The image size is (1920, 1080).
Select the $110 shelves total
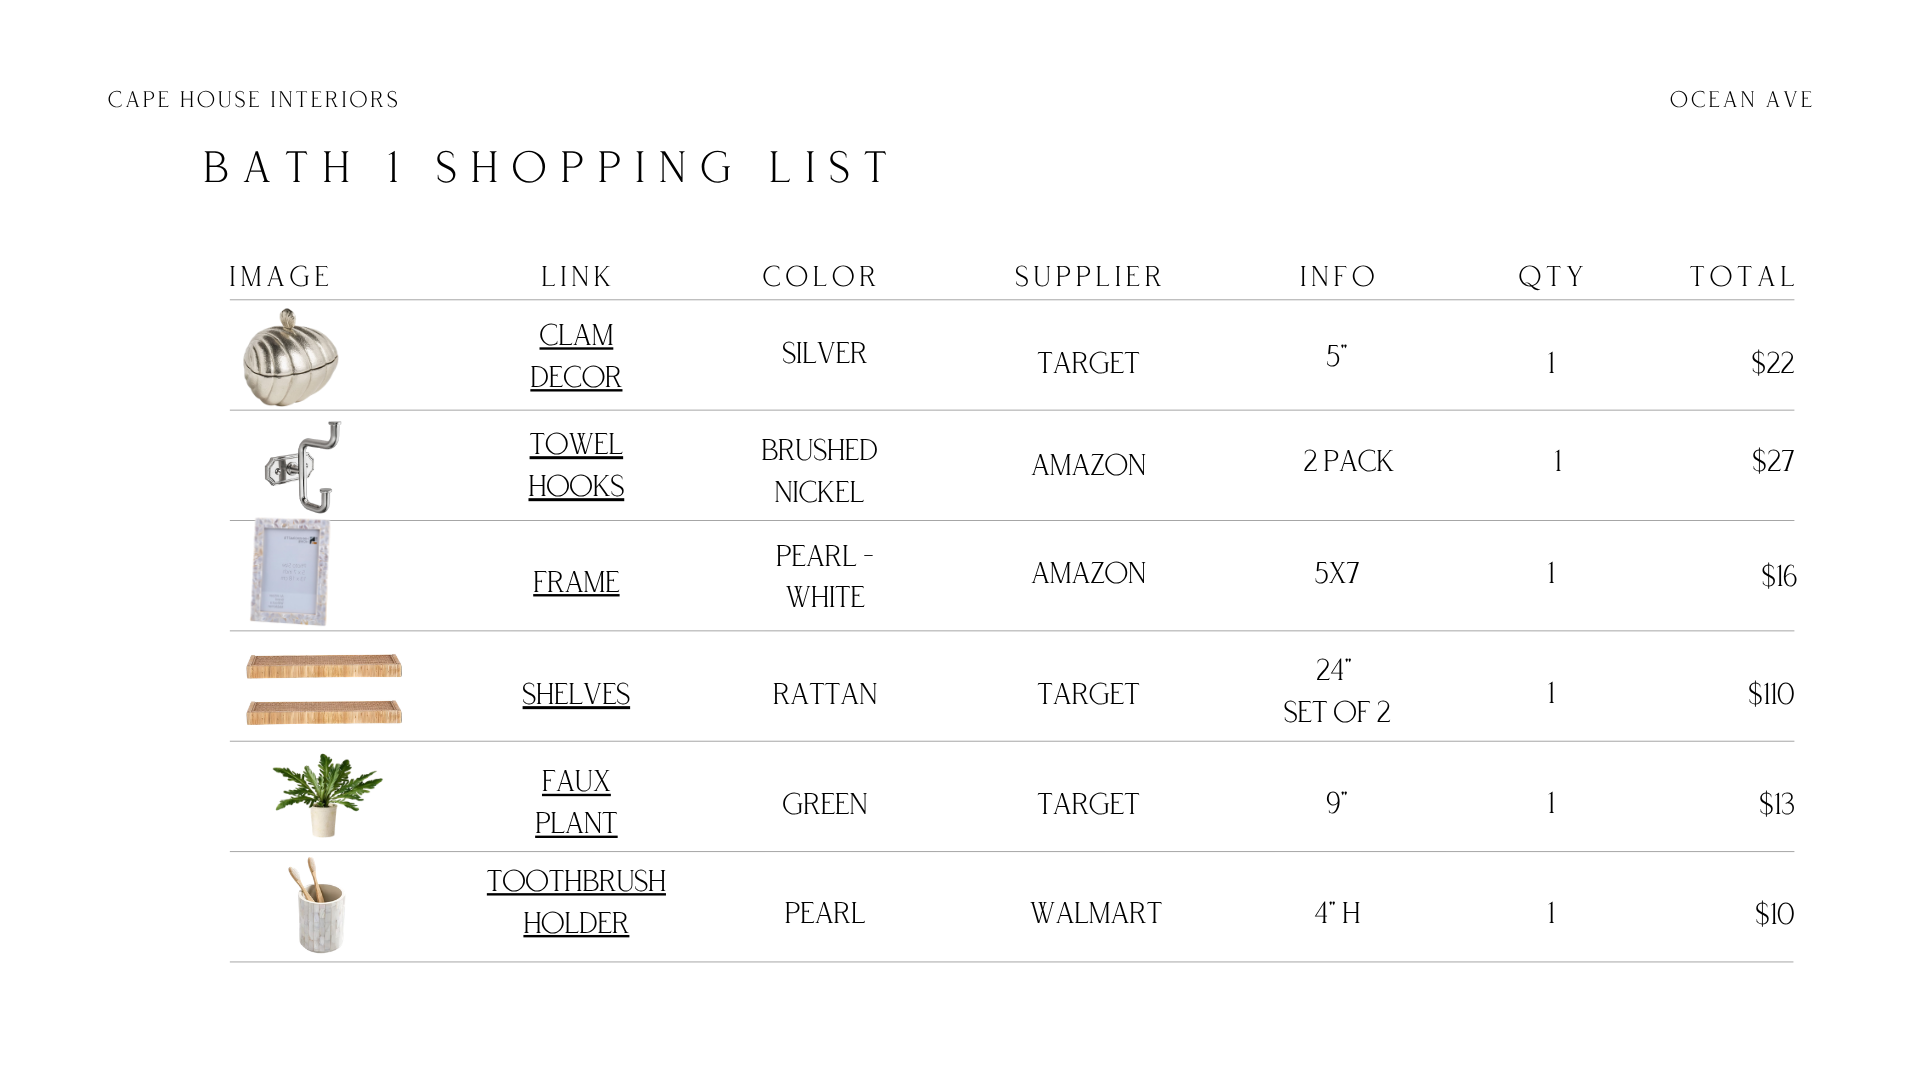(1771, 694)
